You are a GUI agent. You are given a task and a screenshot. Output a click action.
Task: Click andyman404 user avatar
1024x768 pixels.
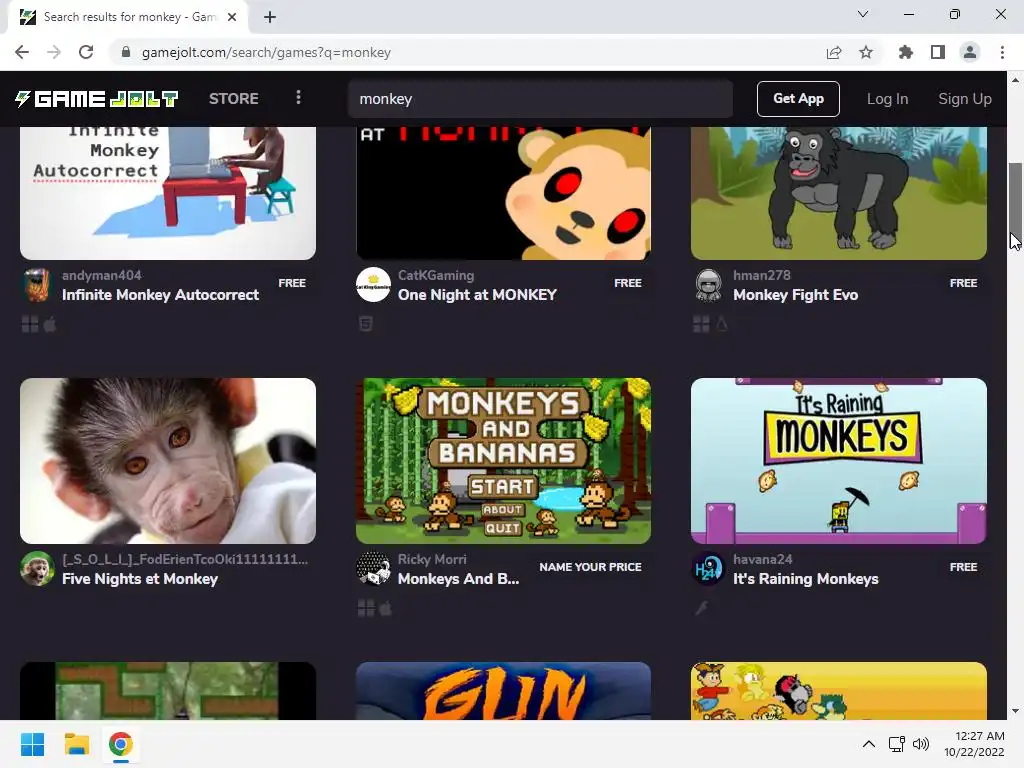click(37, 285)
